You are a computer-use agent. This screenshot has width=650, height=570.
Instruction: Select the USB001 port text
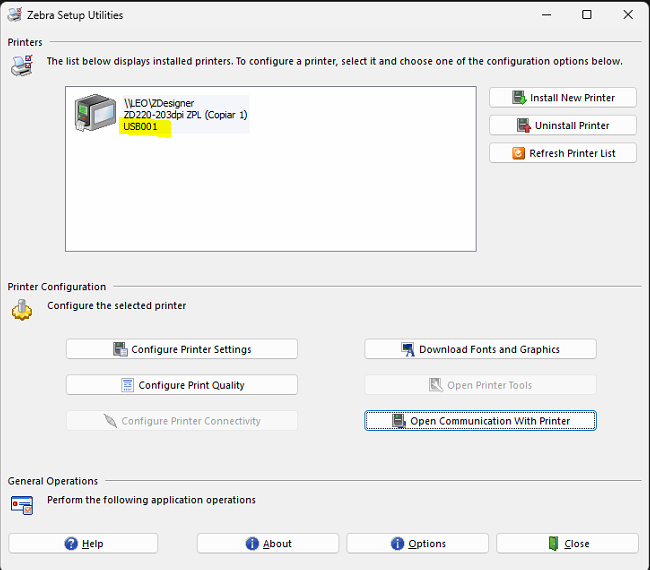140,127
